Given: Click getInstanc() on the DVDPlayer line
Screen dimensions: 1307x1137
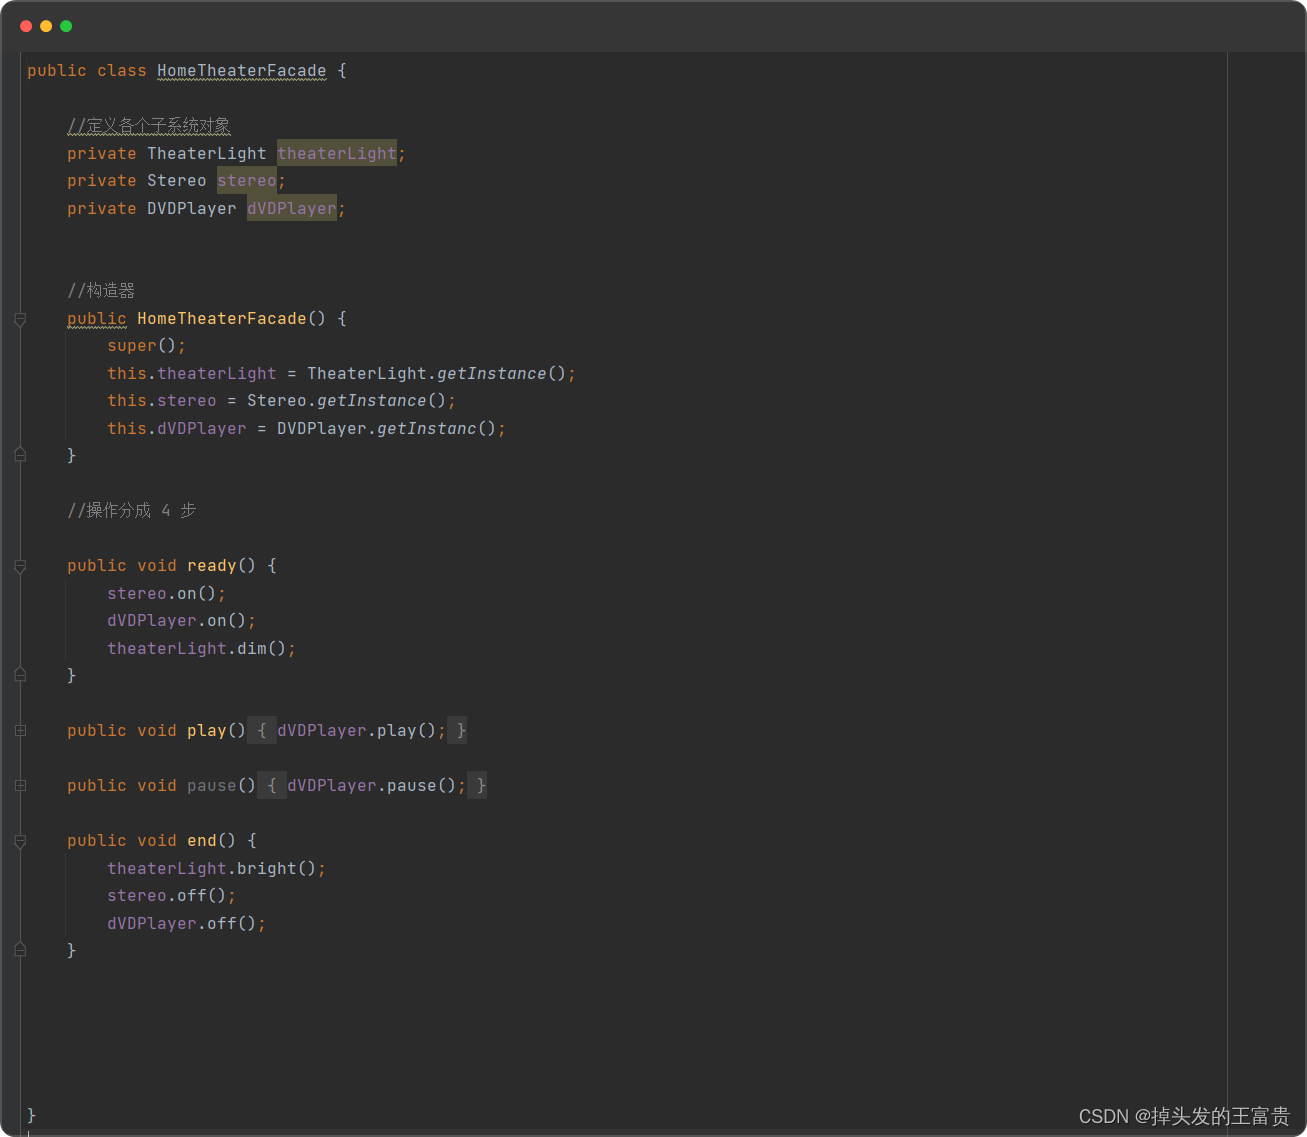Looking at the screenshot, I should point(437,428).
